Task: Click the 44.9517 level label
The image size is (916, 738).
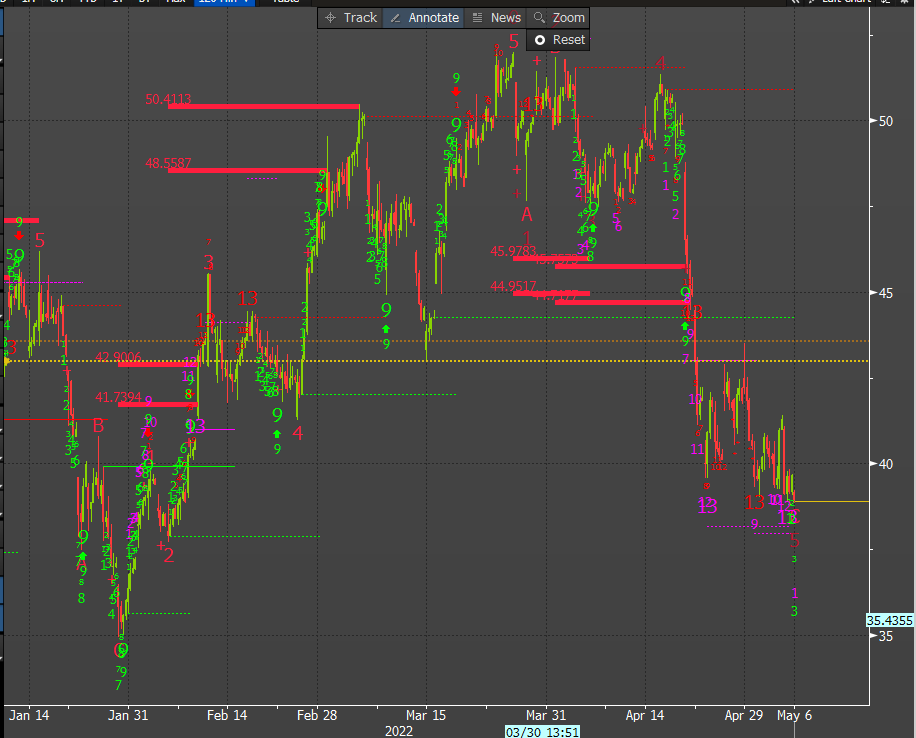Action: [x=513, y=286]
